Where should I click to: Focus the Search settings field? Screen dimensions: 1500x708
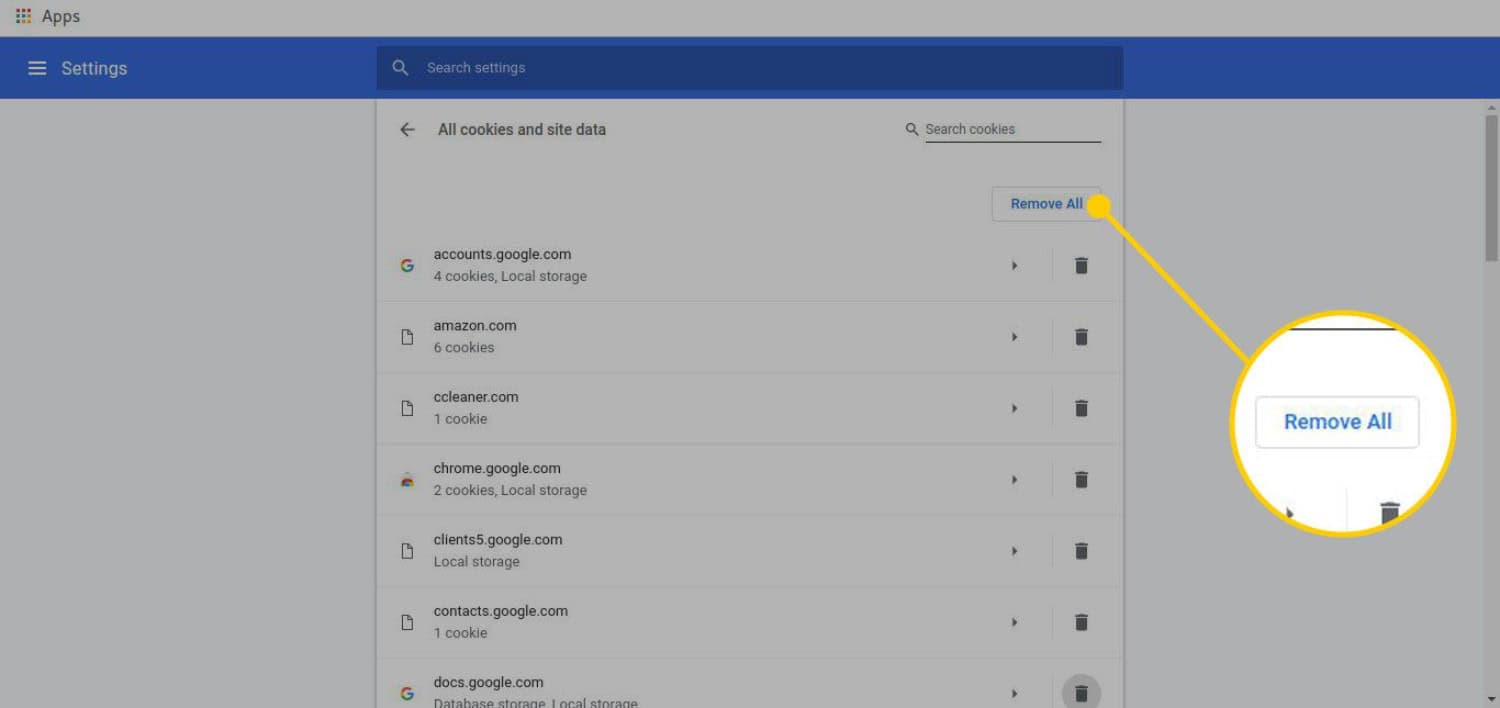pyautogui.click(x=750, y=68)
